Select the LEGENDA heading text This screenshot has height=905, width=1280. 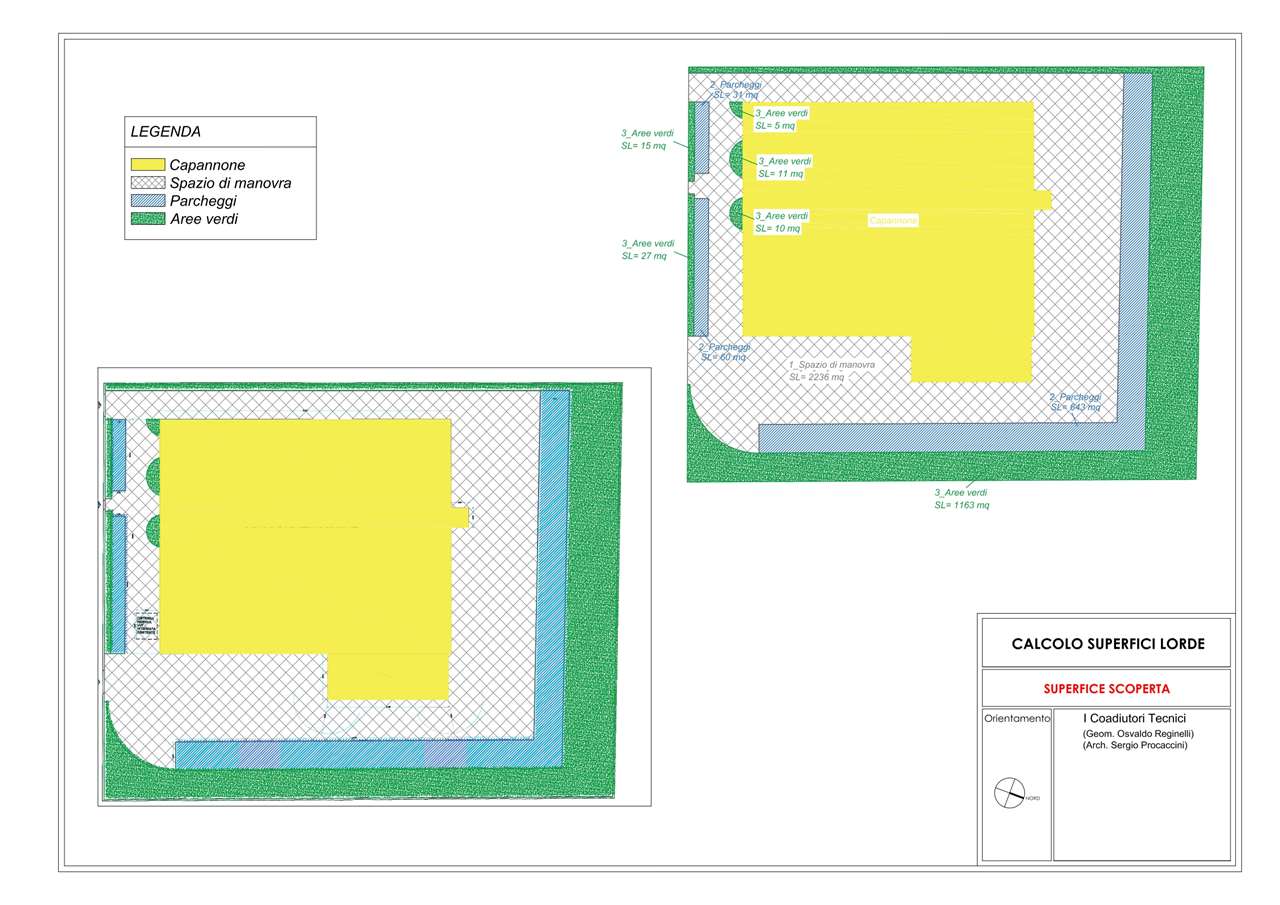click(x=166, y=131)
